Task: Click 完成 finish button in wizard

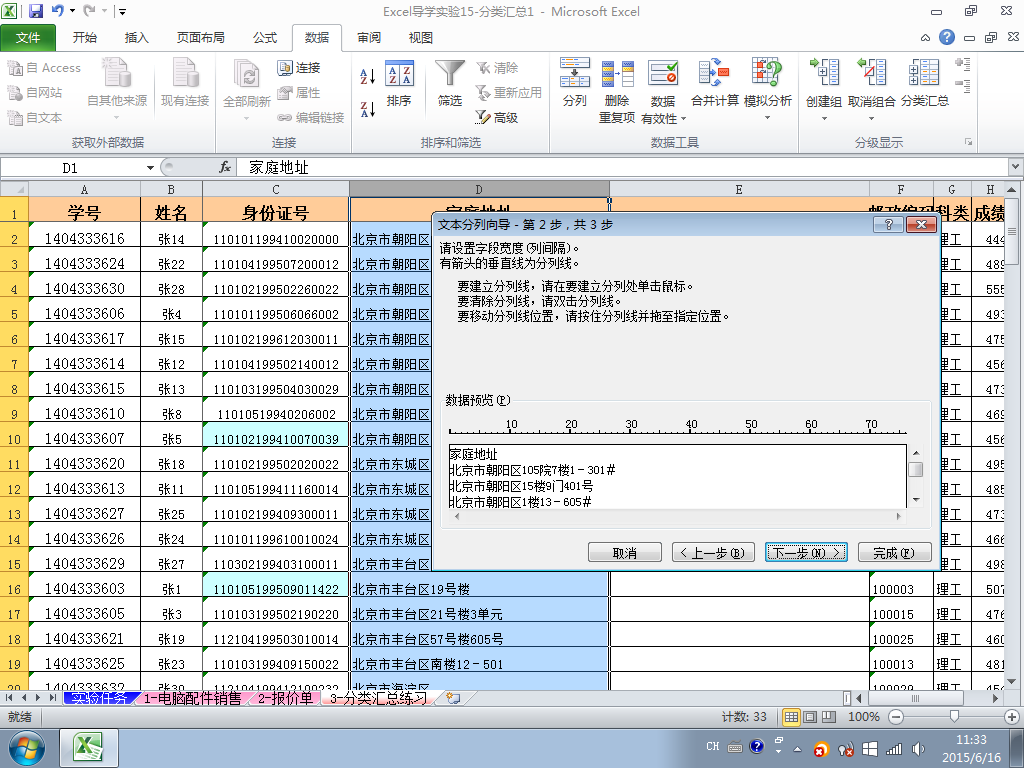Action: 894,552
